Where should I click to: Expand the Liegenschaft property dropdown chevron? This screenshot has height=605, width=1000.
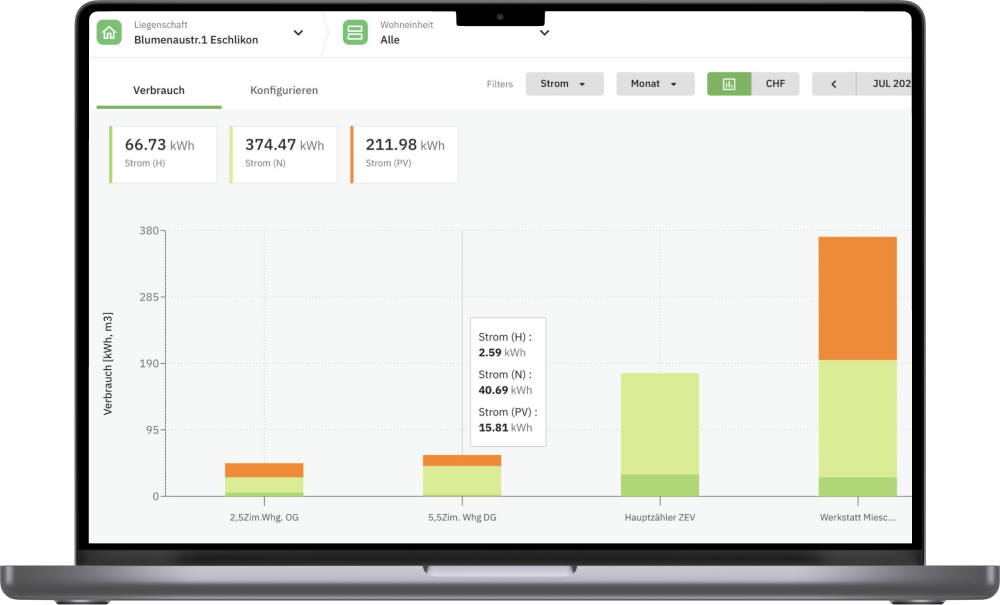point(298,33)
